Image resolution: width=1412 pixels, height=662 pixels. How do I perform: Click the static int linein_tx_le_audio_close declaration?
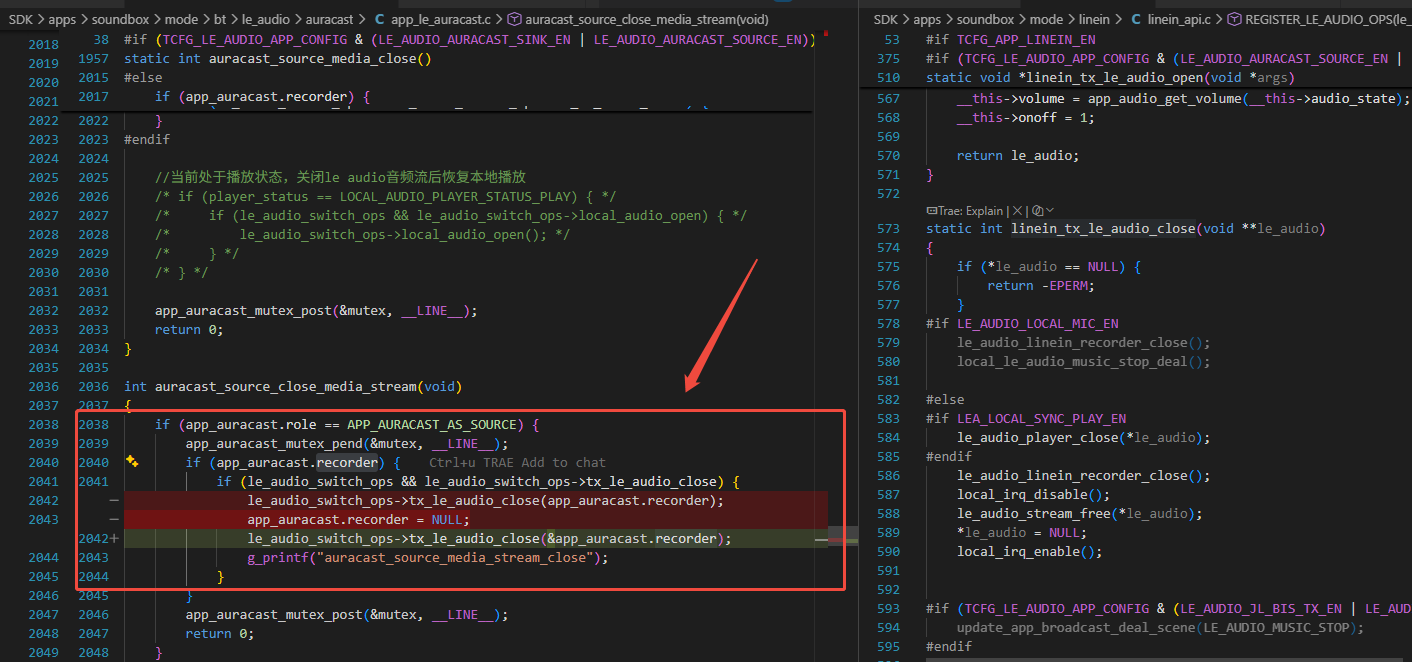(1125, 229)
